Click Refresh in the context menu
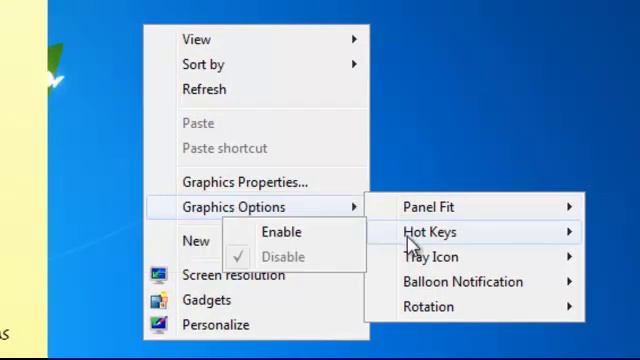The width and height of the screenshot is (640, 360). pyautogui.click(x=257, y=89)
